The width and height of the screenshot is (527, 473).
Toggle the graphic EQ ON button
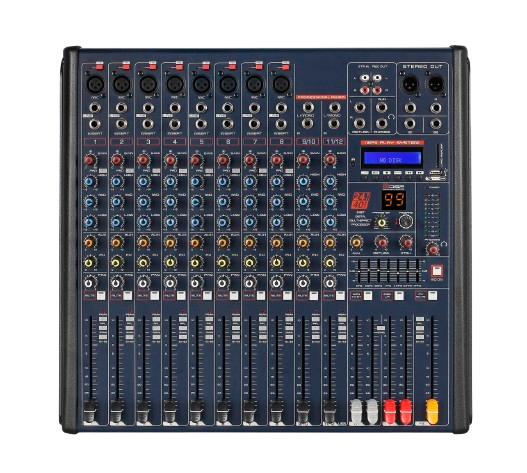(x=437, y=271)
